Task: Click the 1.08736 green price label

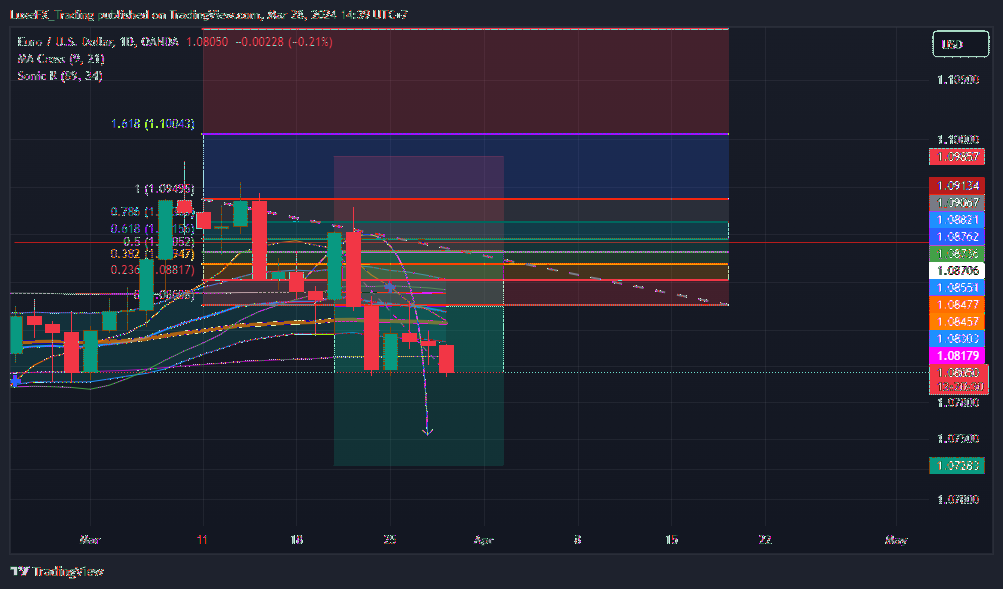Action: tap(957, 254)
